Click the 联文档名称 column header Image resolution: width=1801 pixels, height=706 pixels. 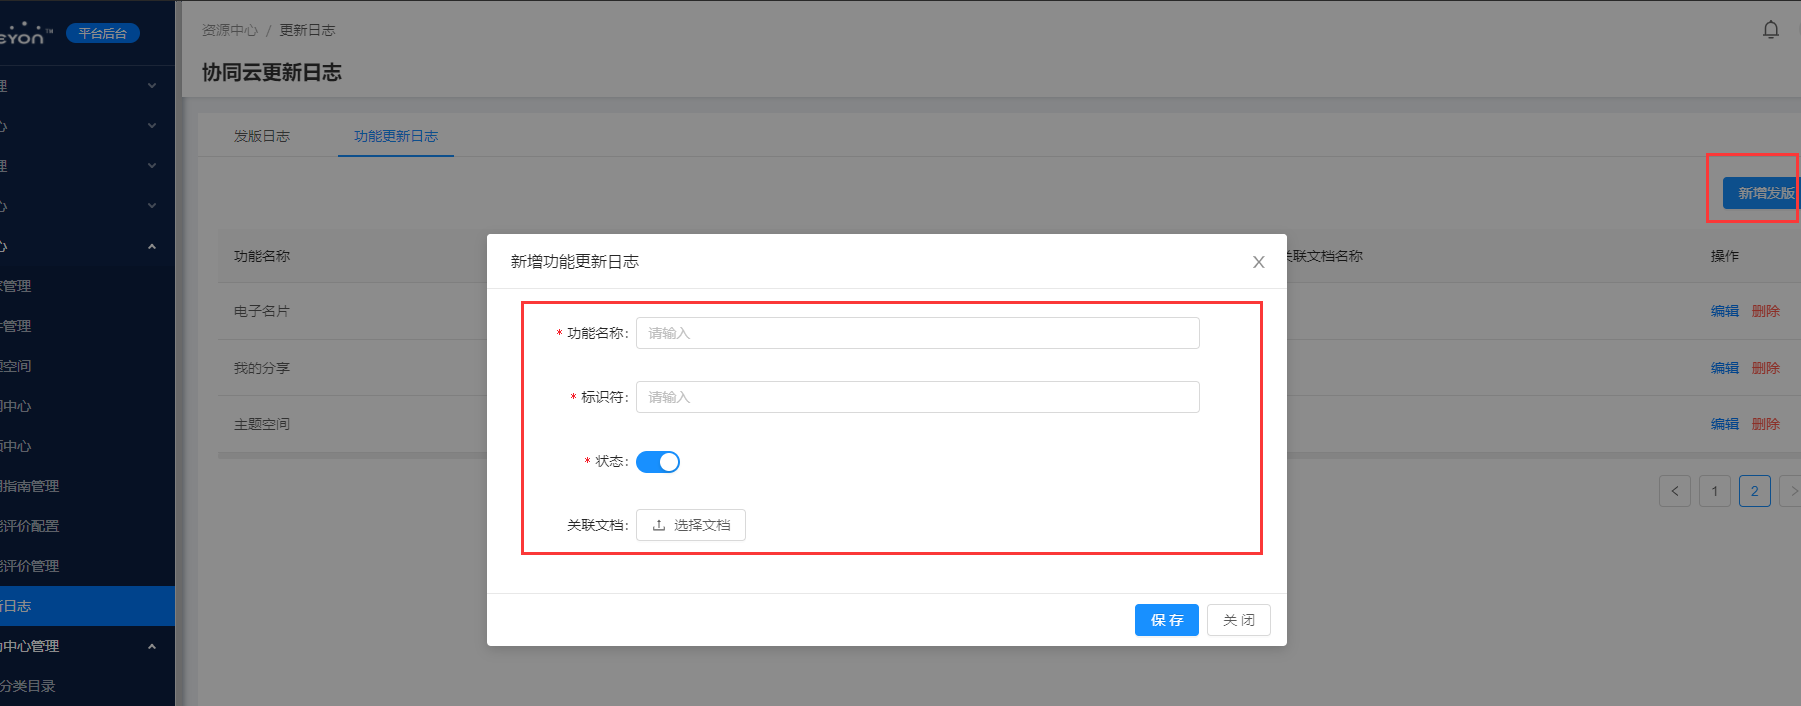click(x=1325, y=256)
